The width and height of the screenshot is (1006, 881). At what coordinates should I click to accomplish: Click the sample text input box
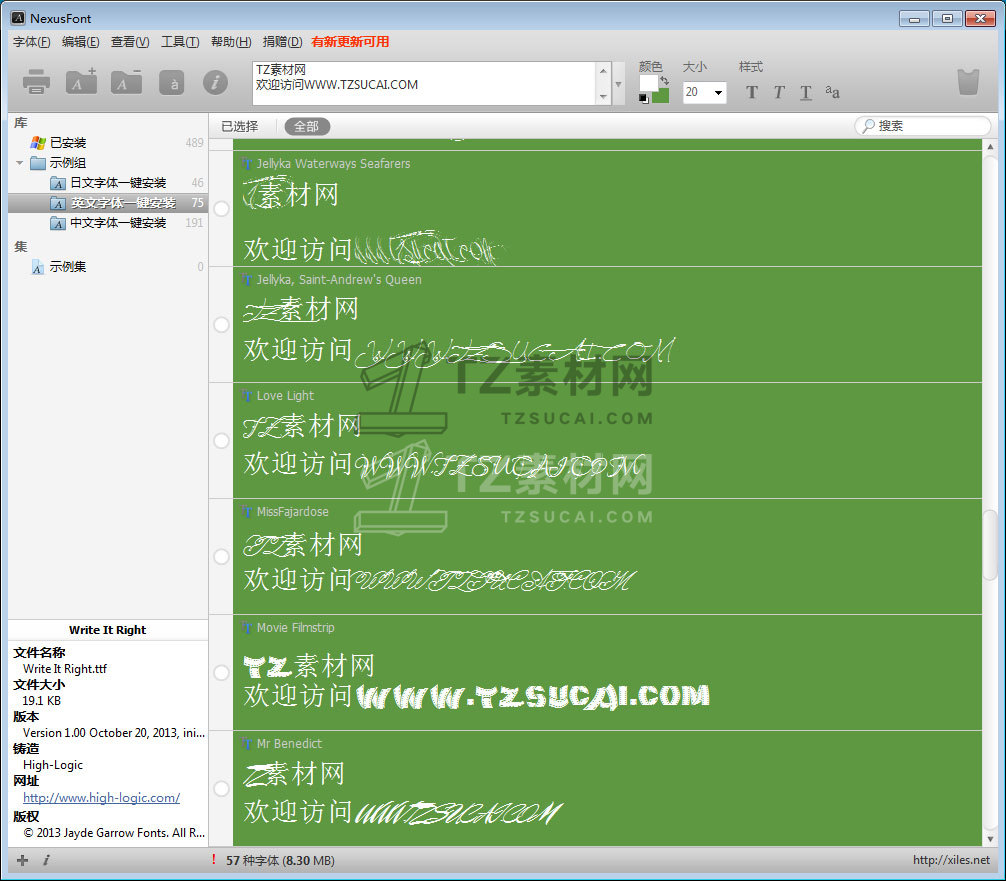pyautogui.click(x=425, y=83)
